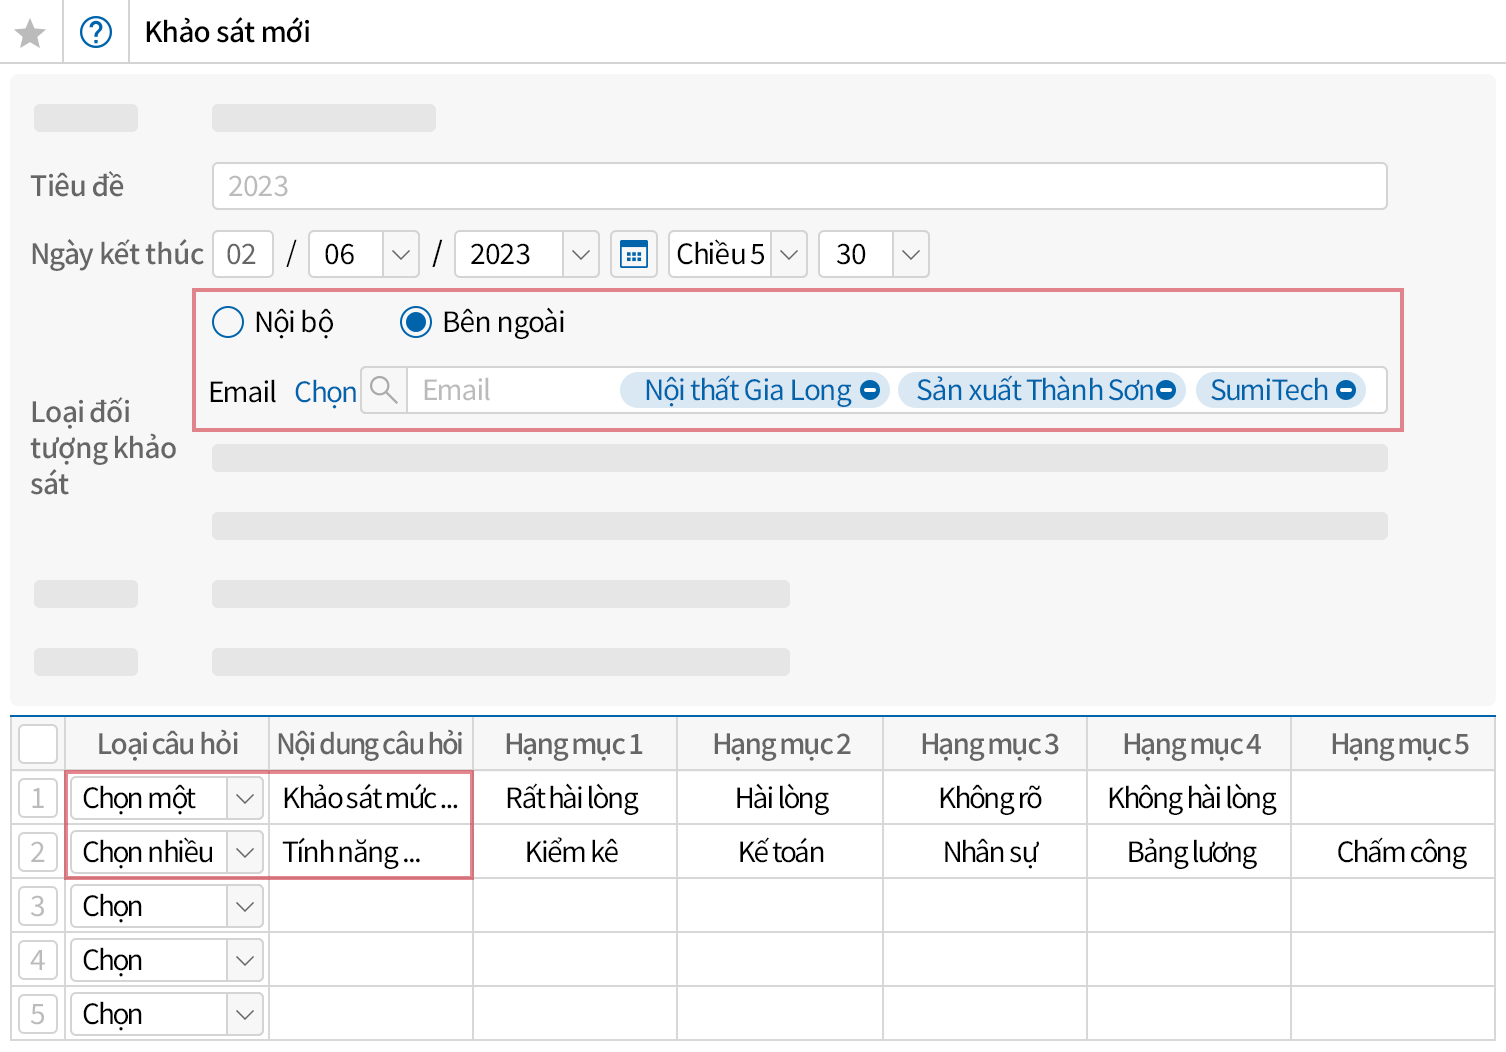1506x1052 pixels.
Task: Remove the Sản xuất Thành Sơn recipient
Action: (x=1166, y=390)
